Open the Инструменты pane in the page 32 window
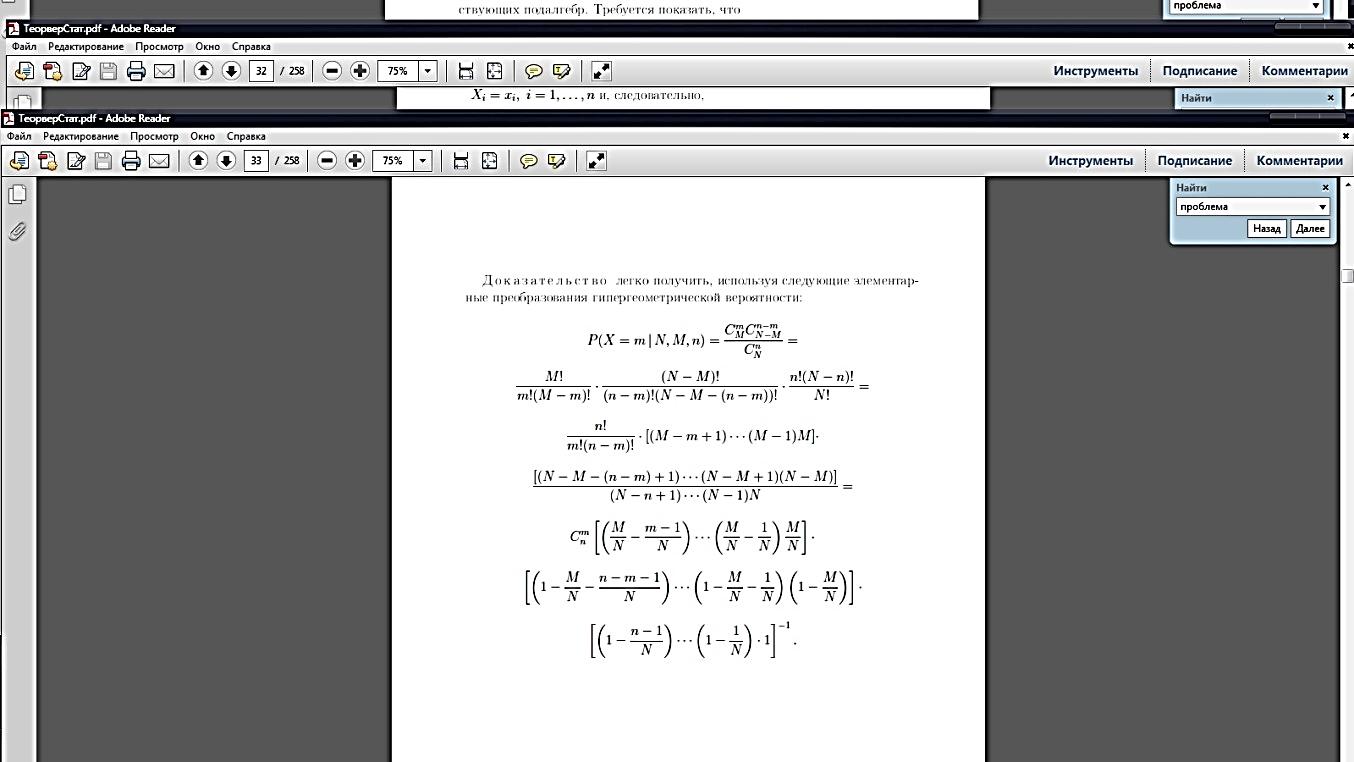 point(1095,71)
